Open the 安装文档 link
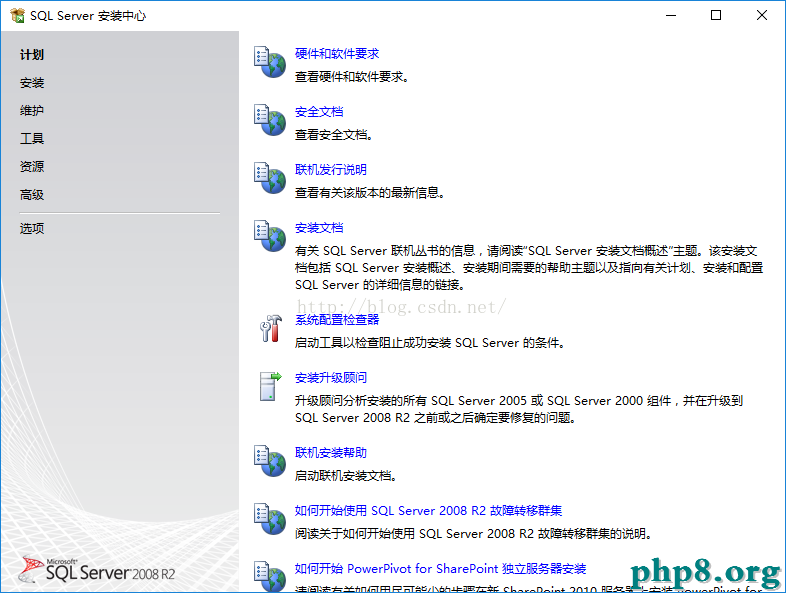This screenshot has height=593, width=786. tap(319, 228)
